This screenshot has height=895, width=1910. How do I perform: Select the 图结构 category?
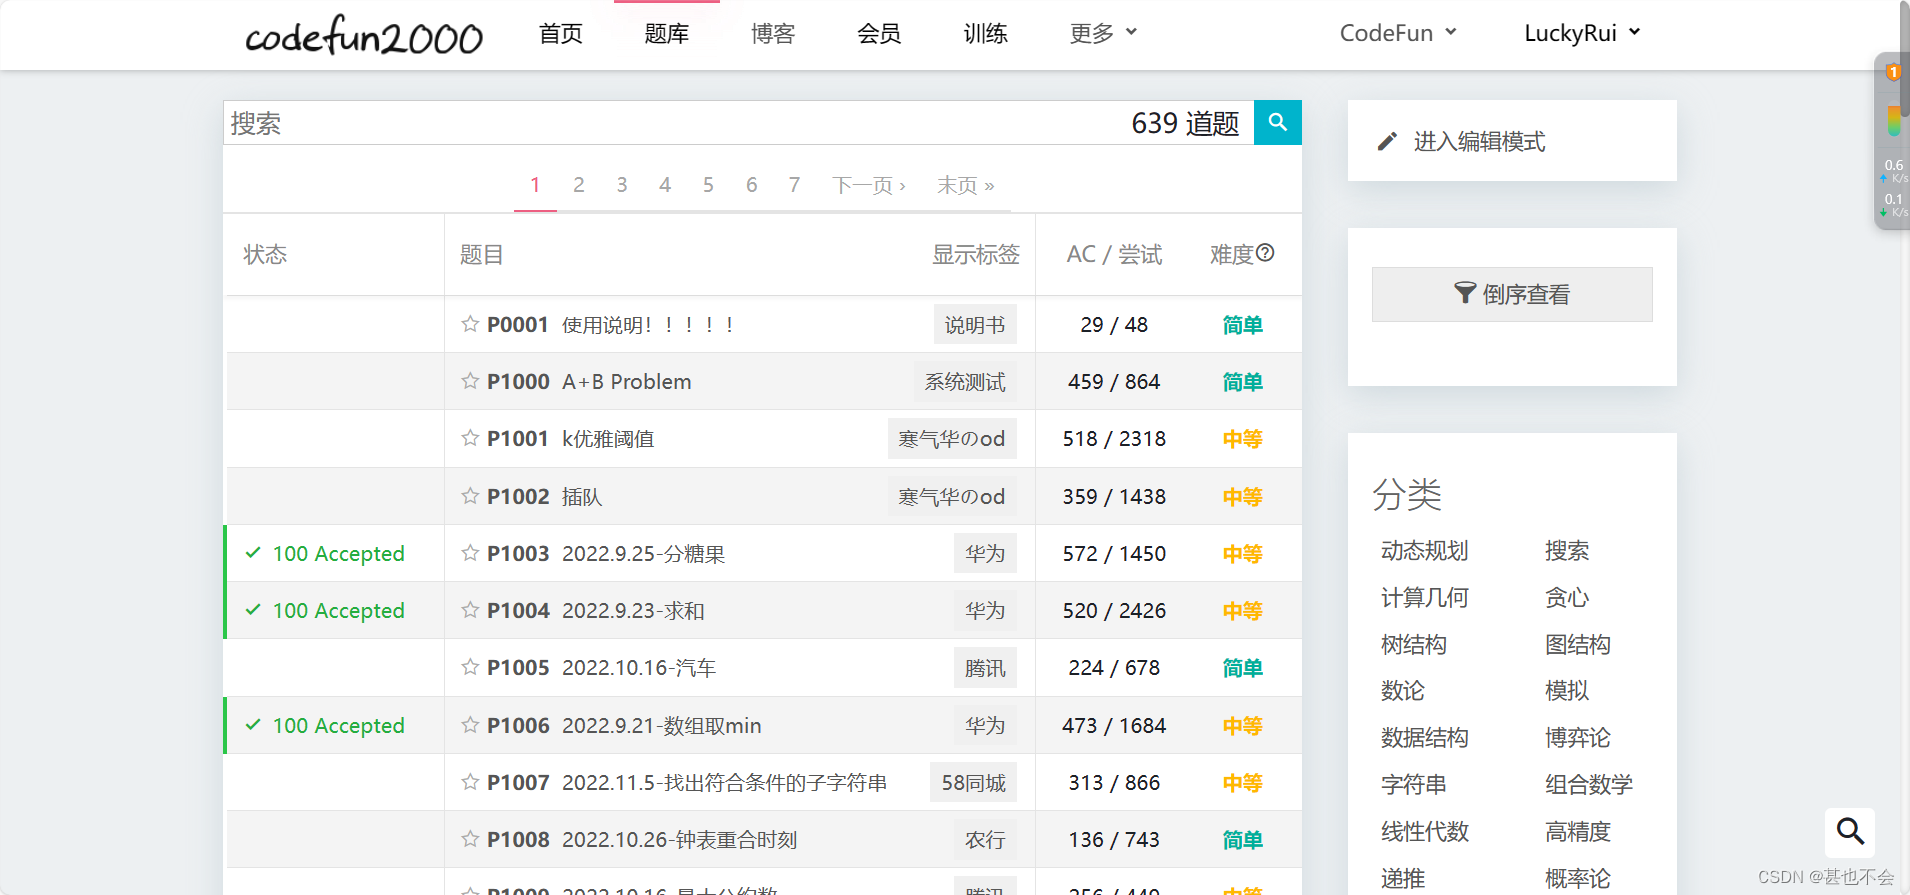pyautogui.click(x=1577, y=644)
